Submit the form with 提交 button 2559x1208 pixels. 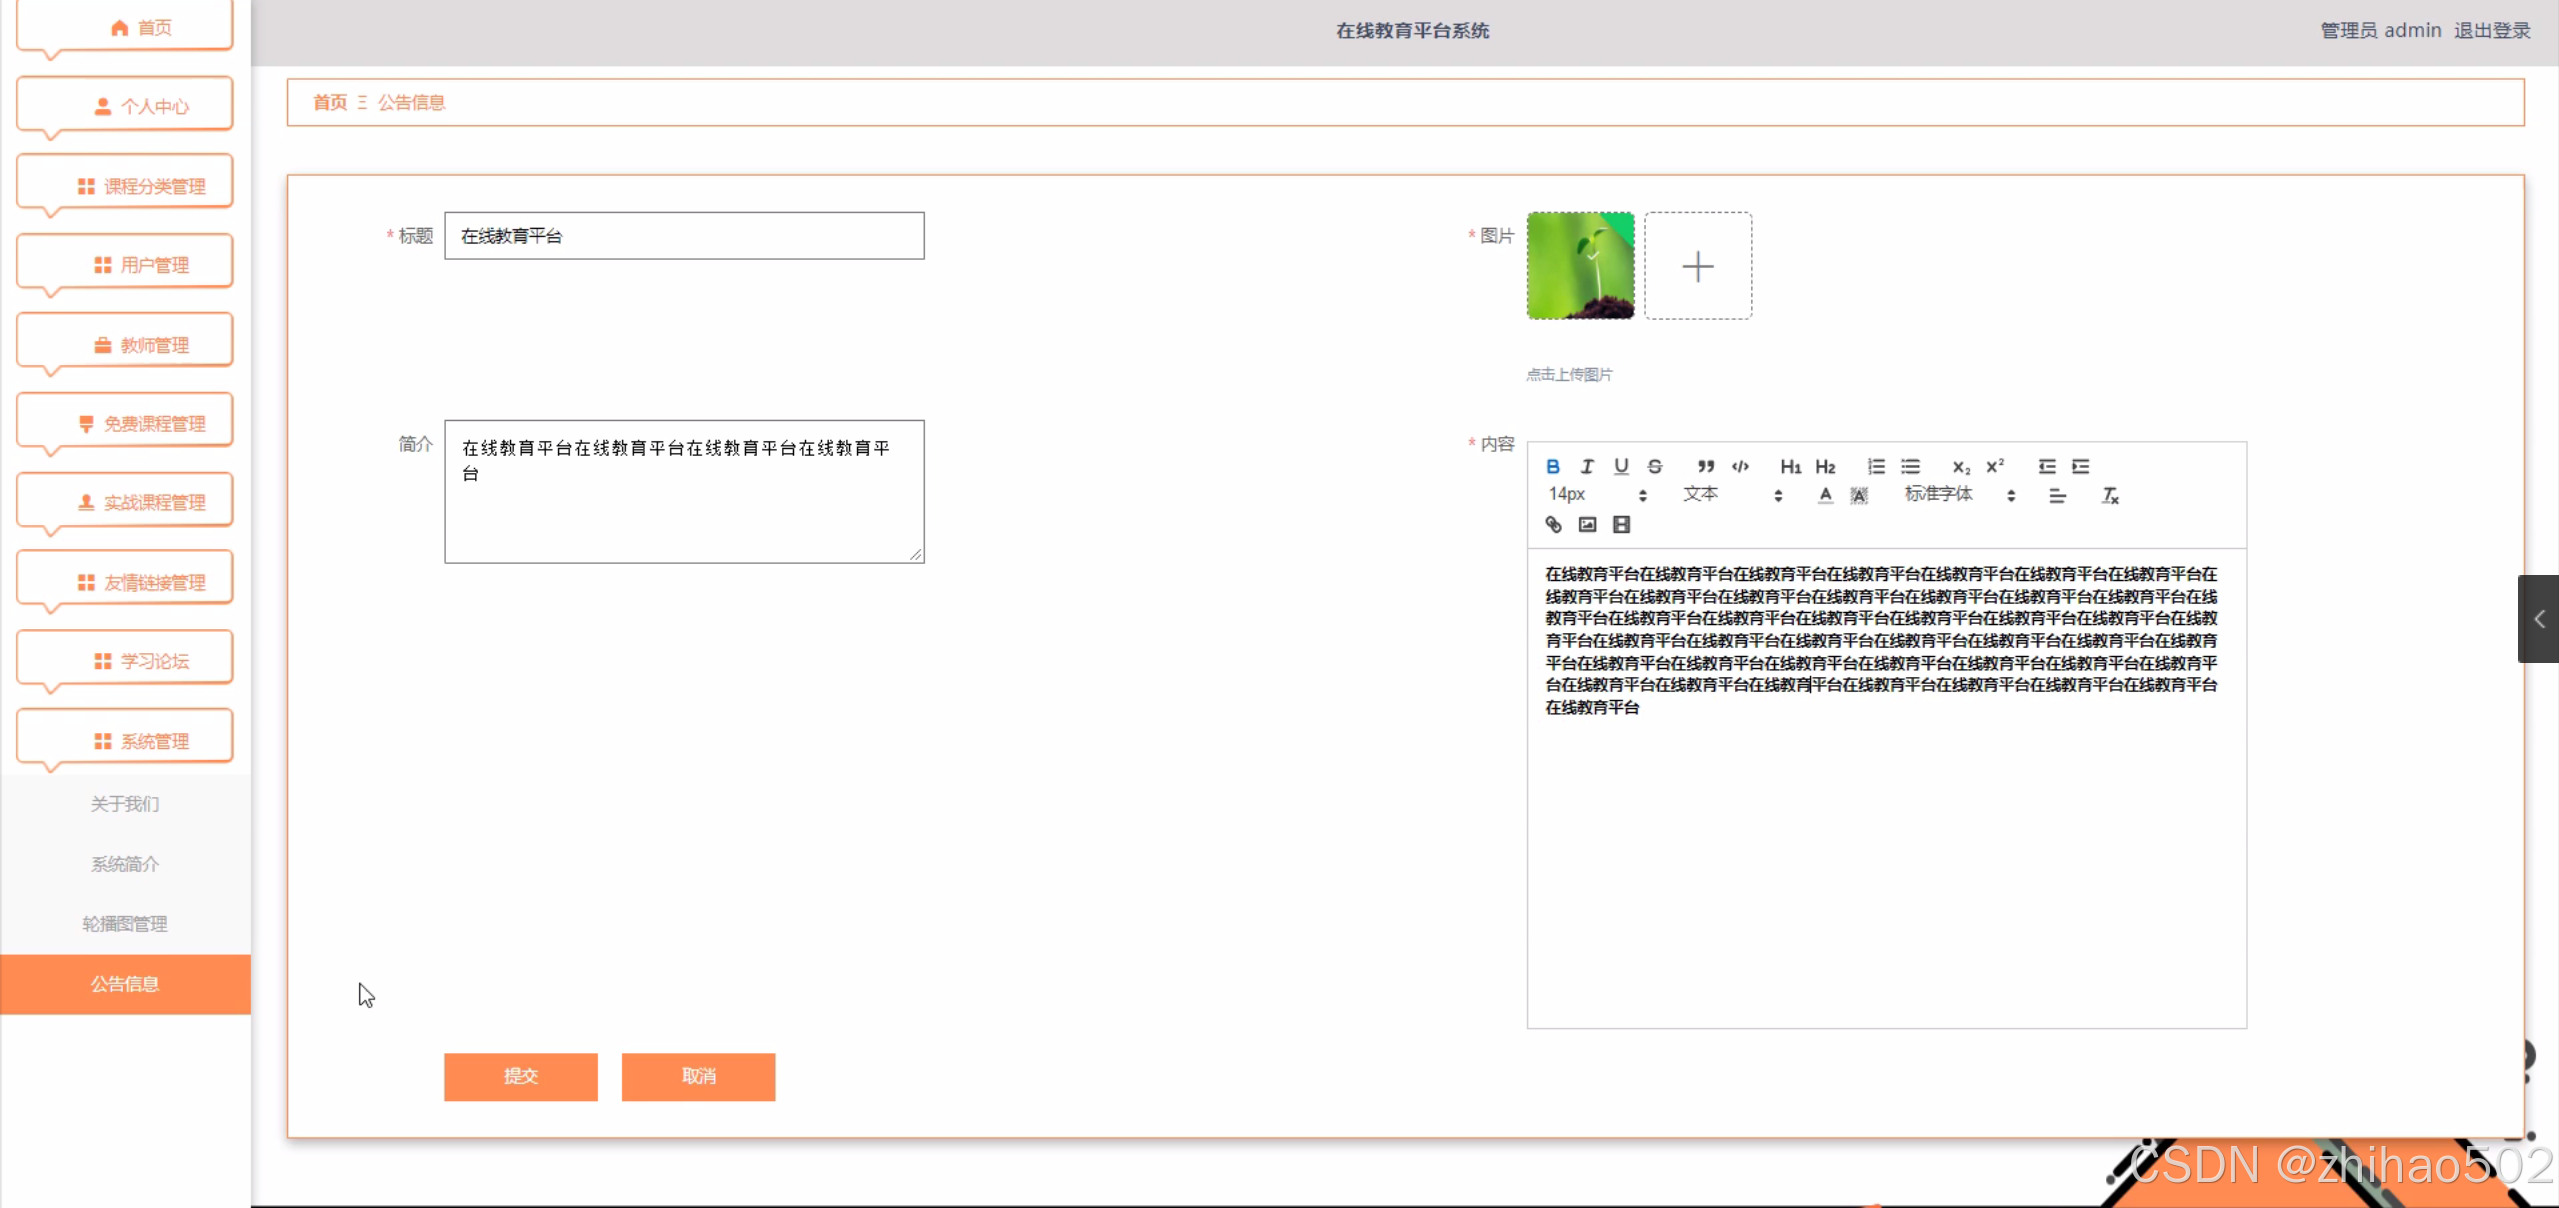(x=520, y=1076)
